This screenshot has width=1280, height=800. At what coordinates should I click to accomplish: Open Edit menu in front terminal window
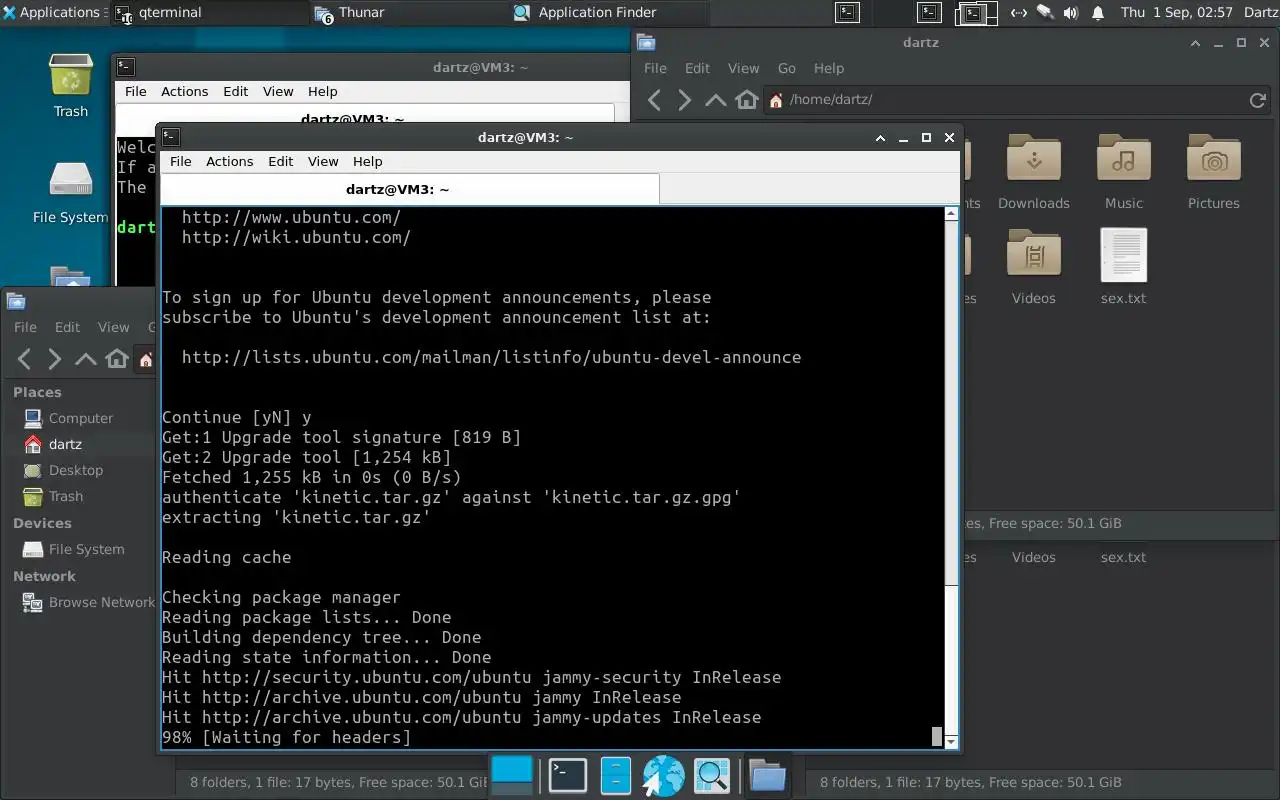280,161
